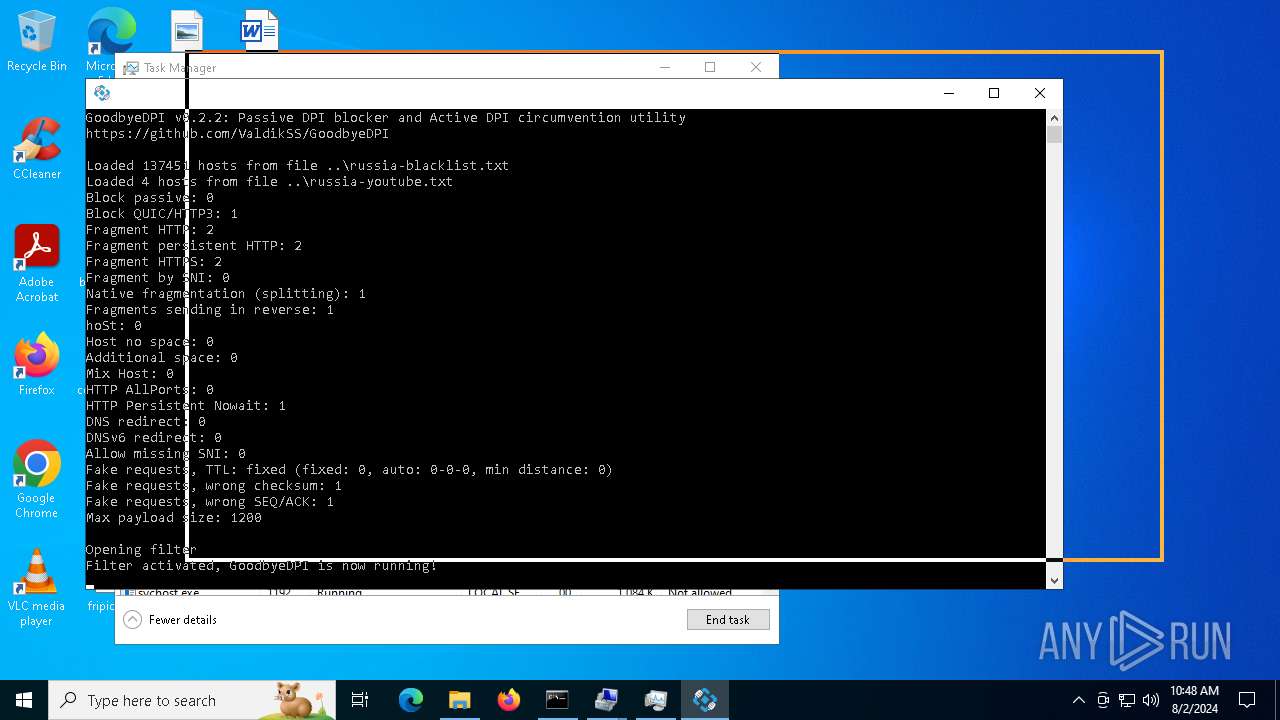Open the notification center
1280x720 pixels.
[1247, 700]
